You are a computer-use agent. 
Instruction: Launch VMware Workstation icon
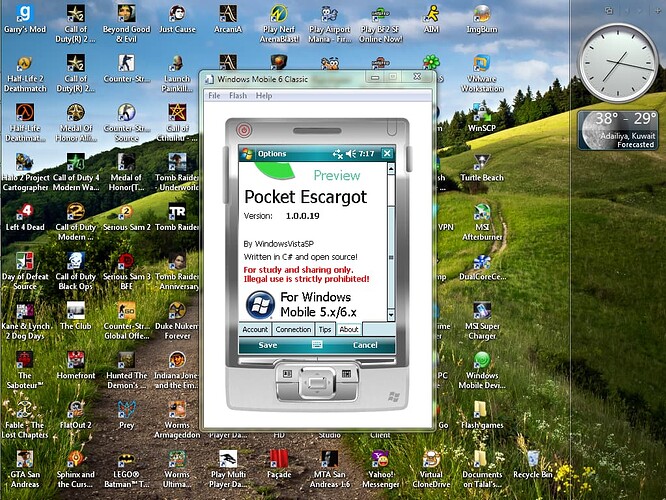(482, 73)
